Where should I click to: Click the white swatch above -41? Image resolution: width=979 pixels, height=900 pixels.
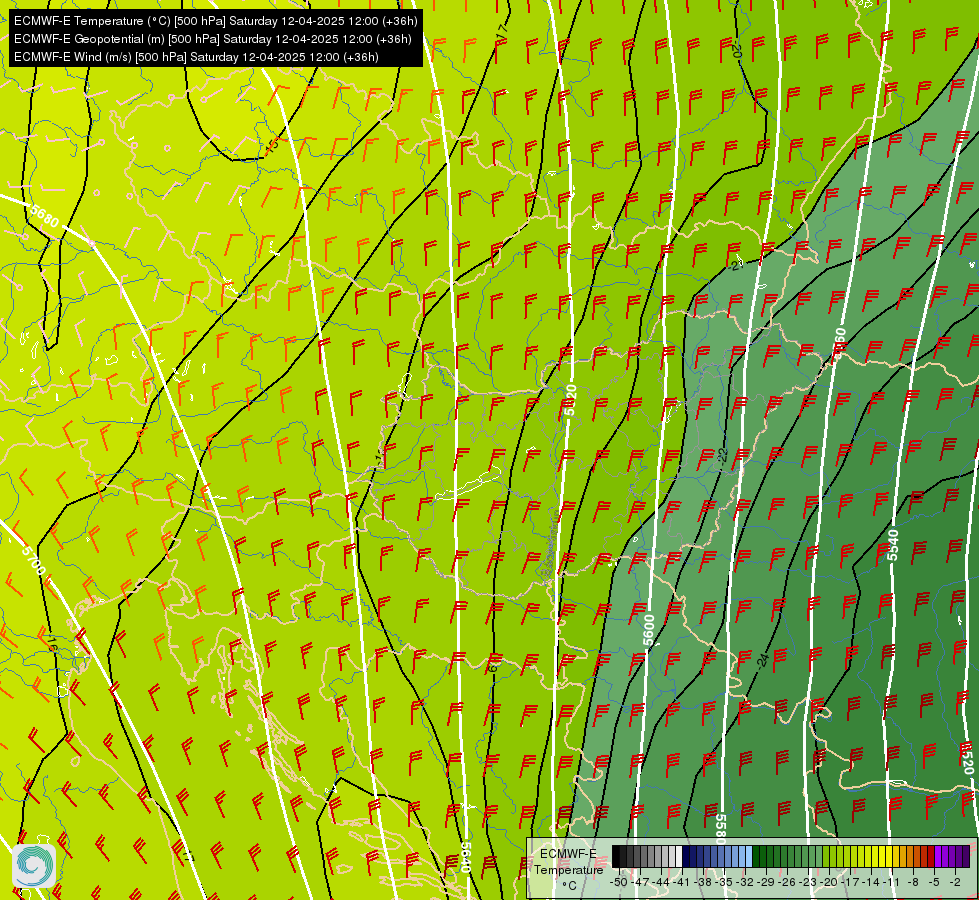pos(679,856)
